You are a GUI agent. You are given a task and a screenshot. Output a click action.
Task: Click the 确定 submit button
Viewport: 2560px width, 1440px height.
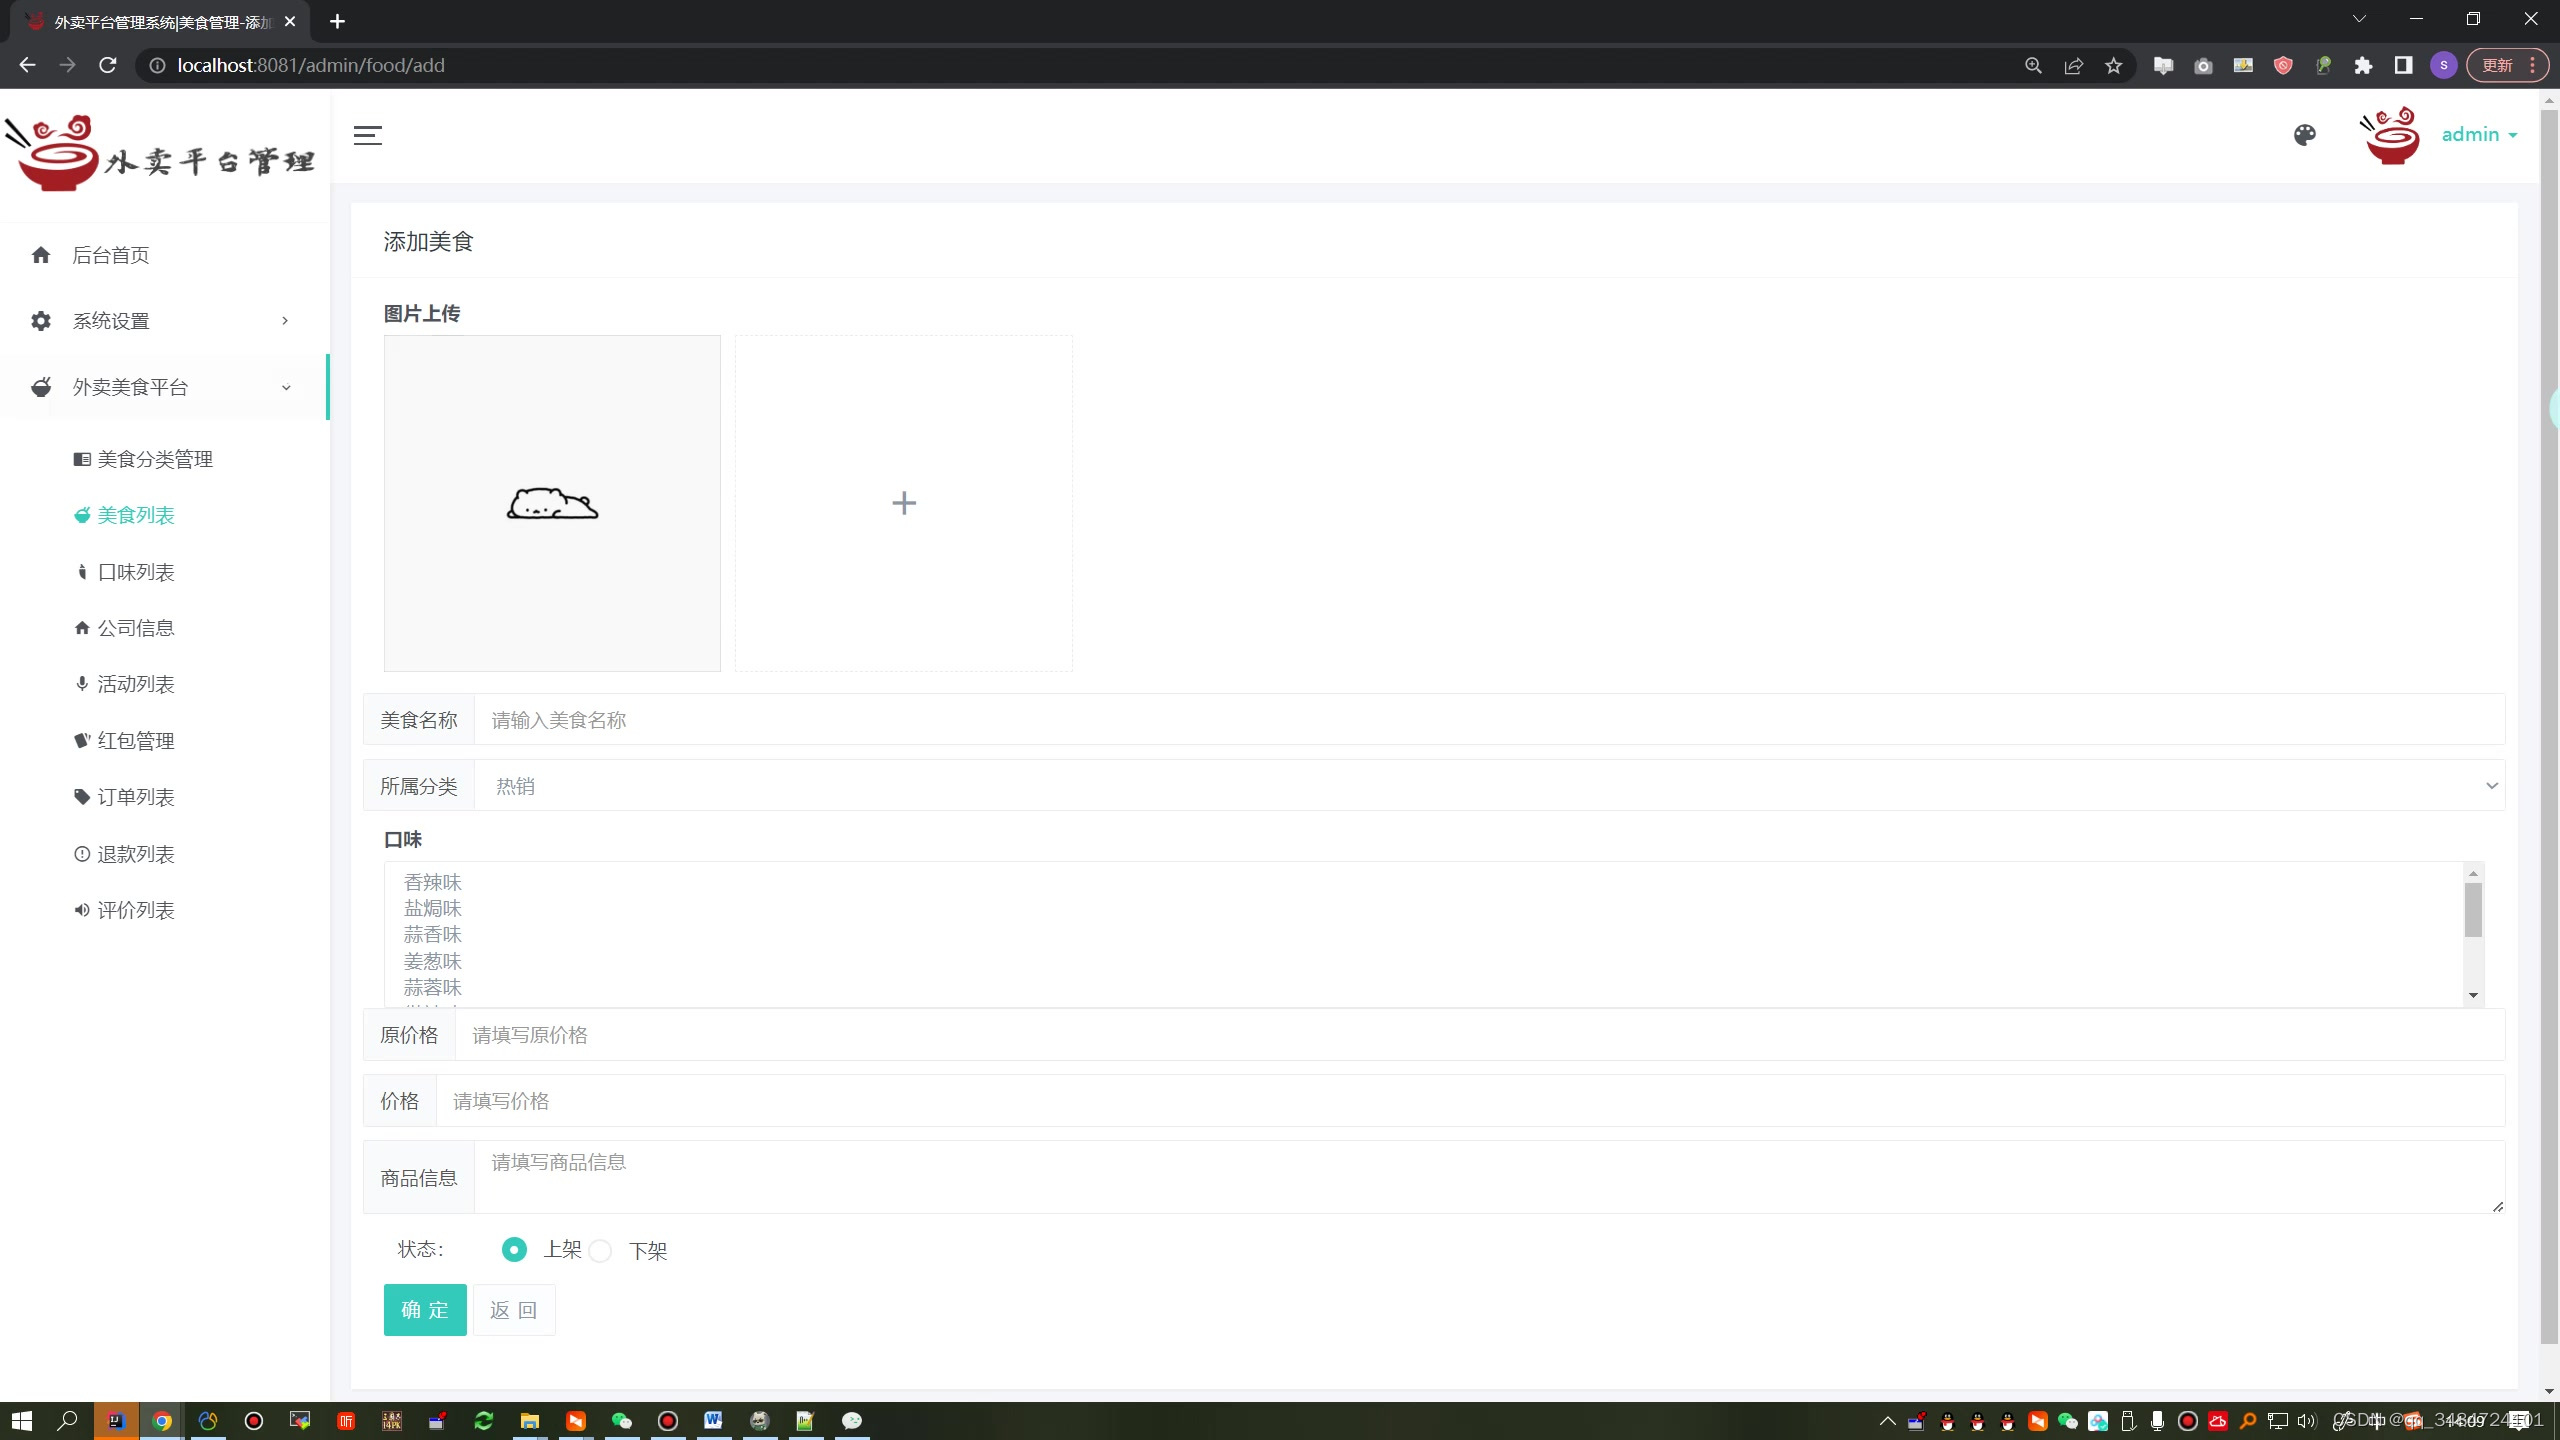click(425, 1310)
